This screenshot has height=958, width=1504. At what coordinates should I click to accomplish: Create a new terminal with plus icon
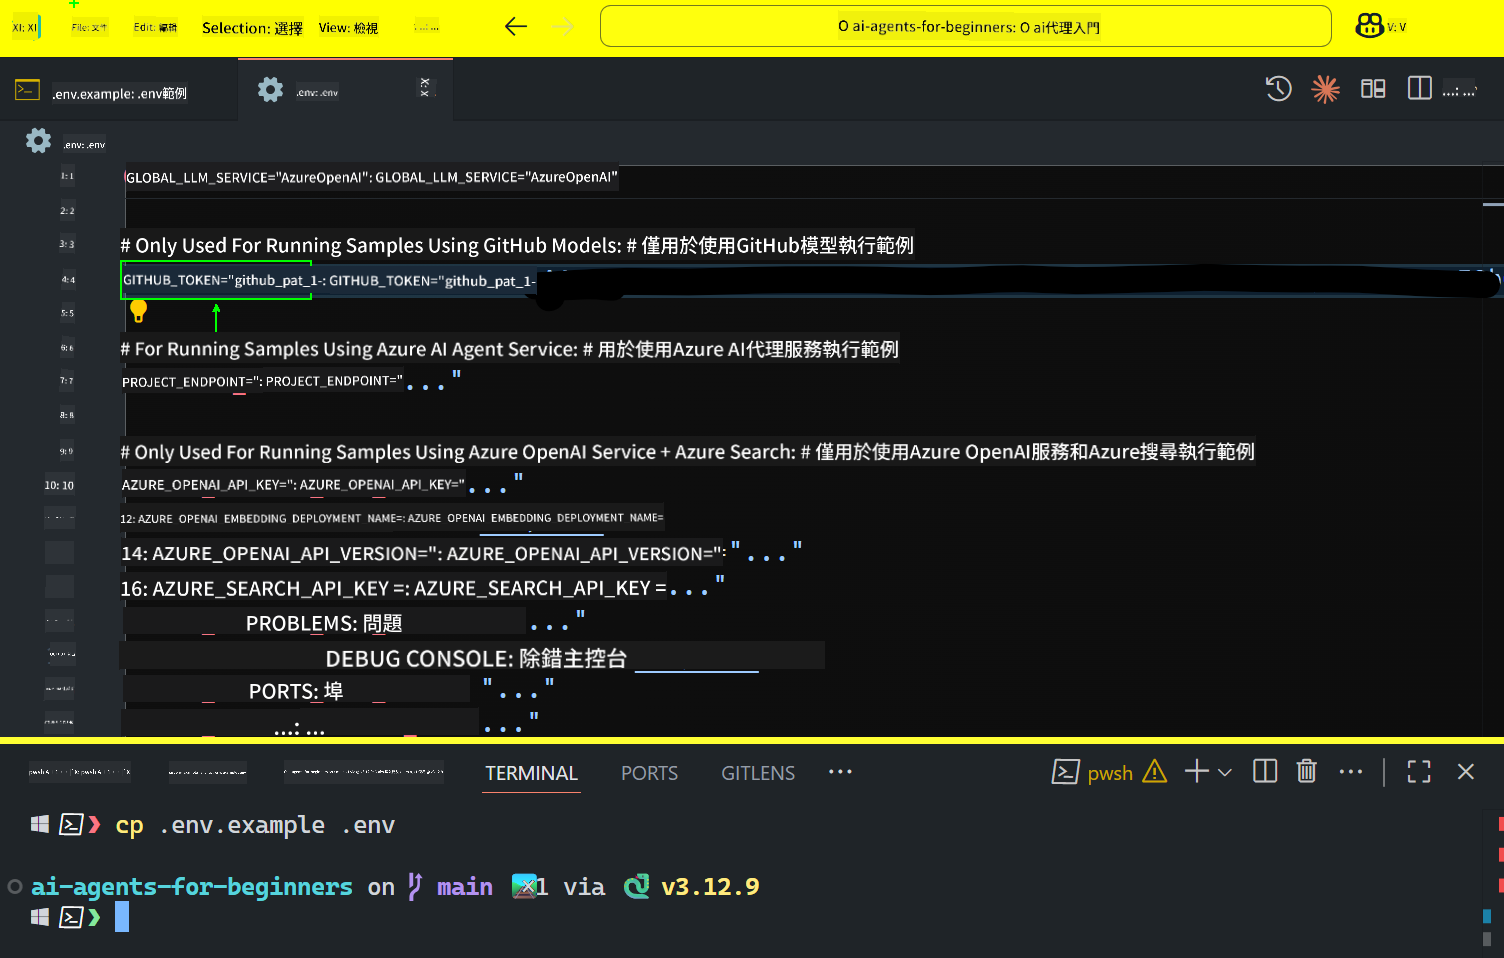pyautogui.click(x=1197, y=771)
